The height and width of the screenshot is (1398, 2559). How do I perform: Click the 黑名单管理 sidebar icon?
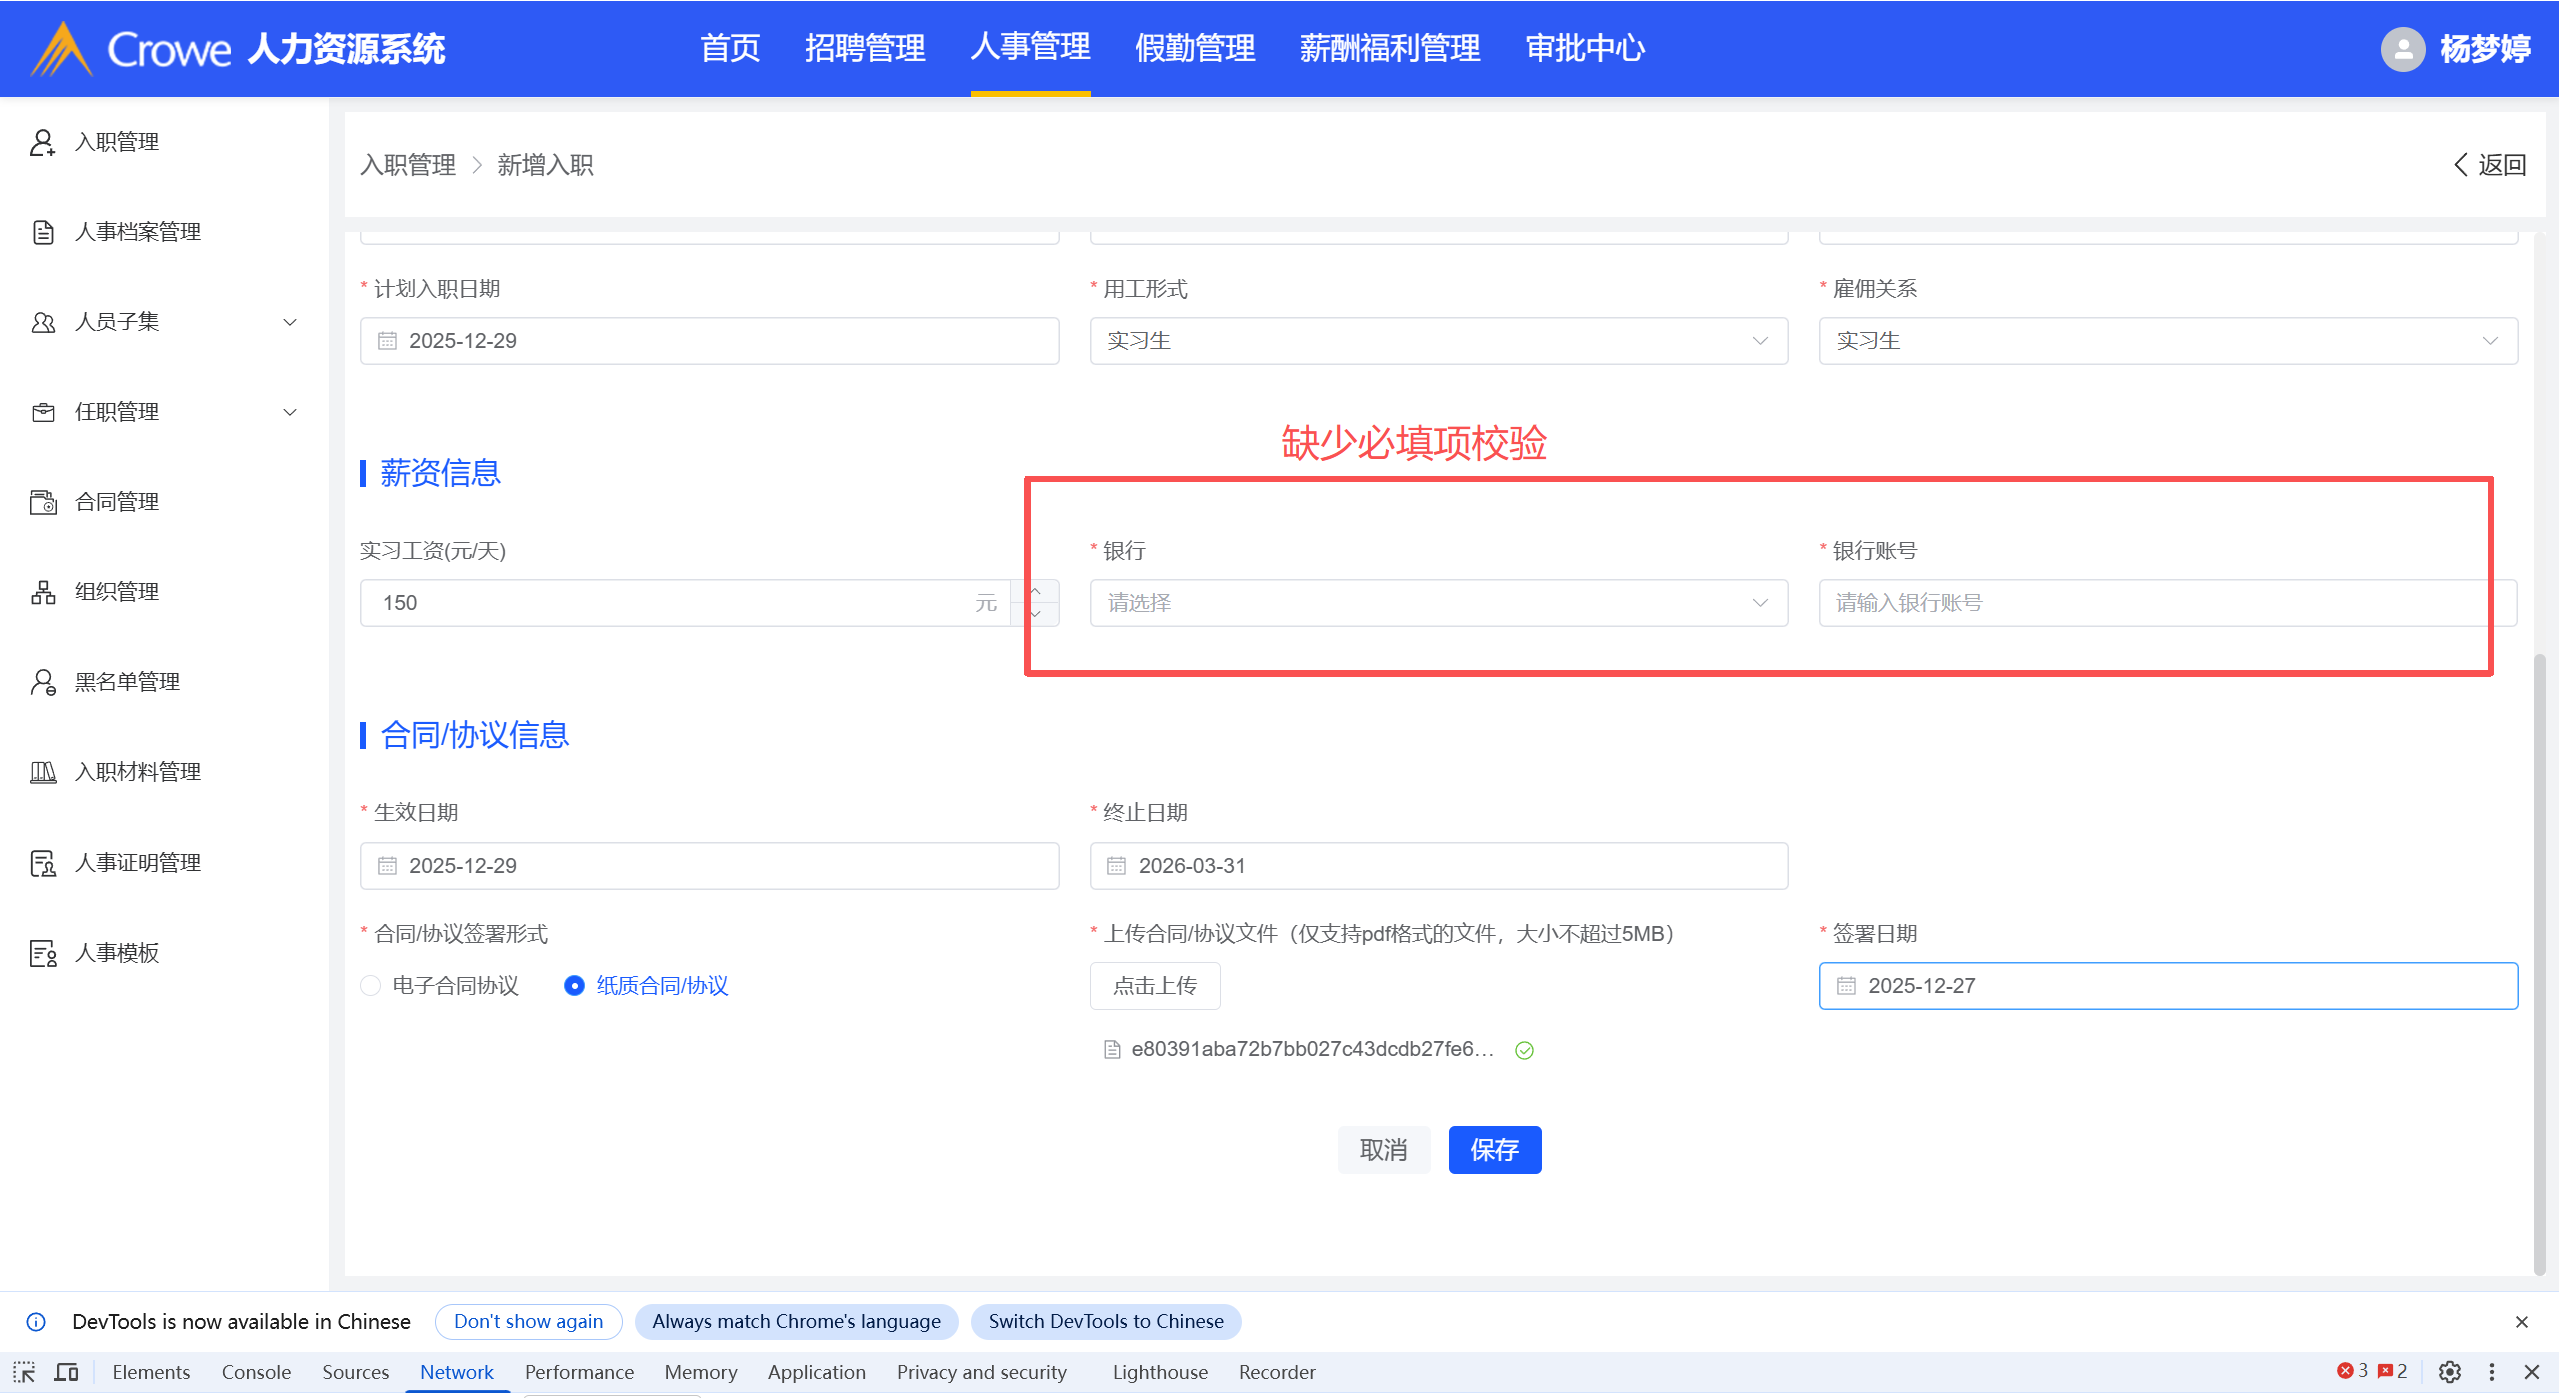(x=42, y=682)
